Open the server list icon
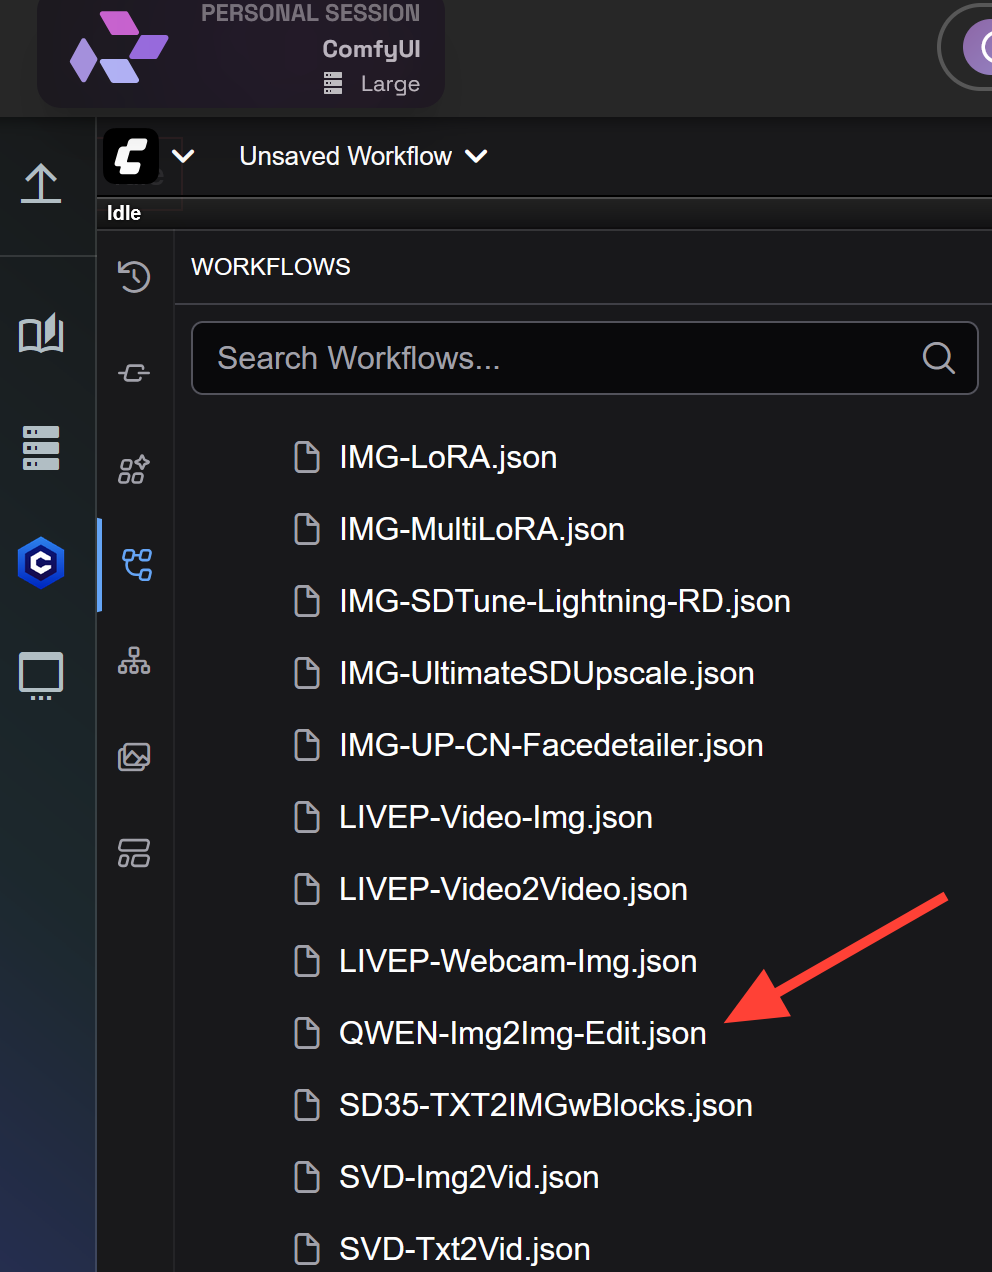The width and height of the screenshot is (992, 1272). click(40, 448)
